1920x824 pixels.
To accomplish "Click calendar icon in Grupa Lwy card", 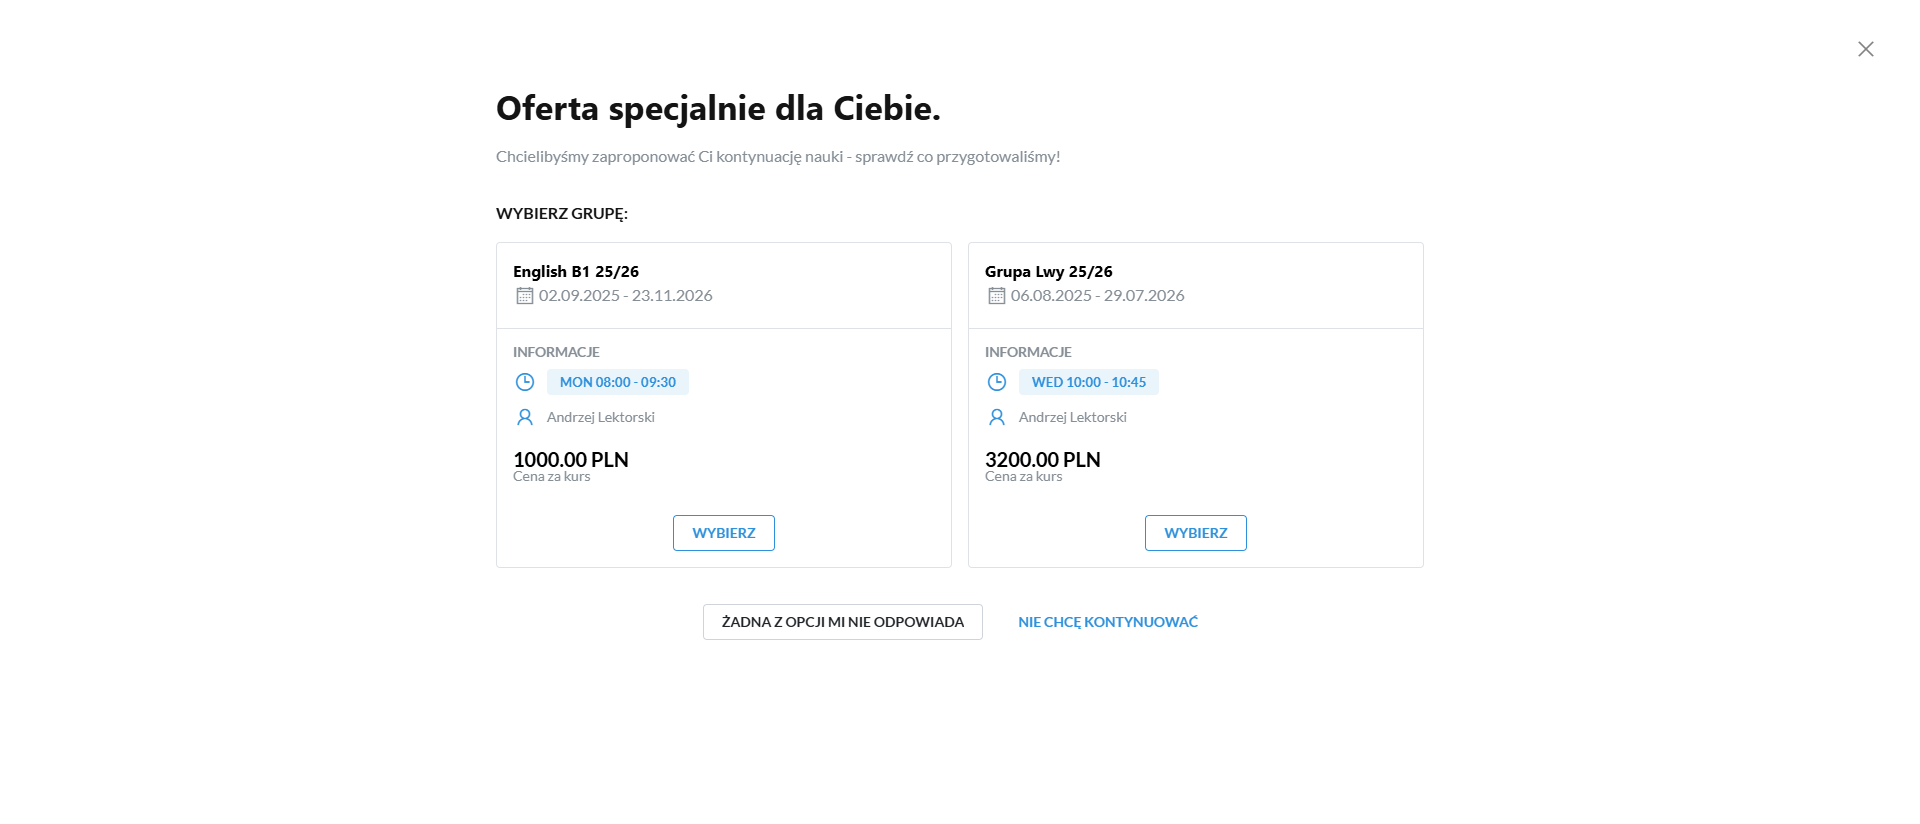I will [x=996, y=296].
